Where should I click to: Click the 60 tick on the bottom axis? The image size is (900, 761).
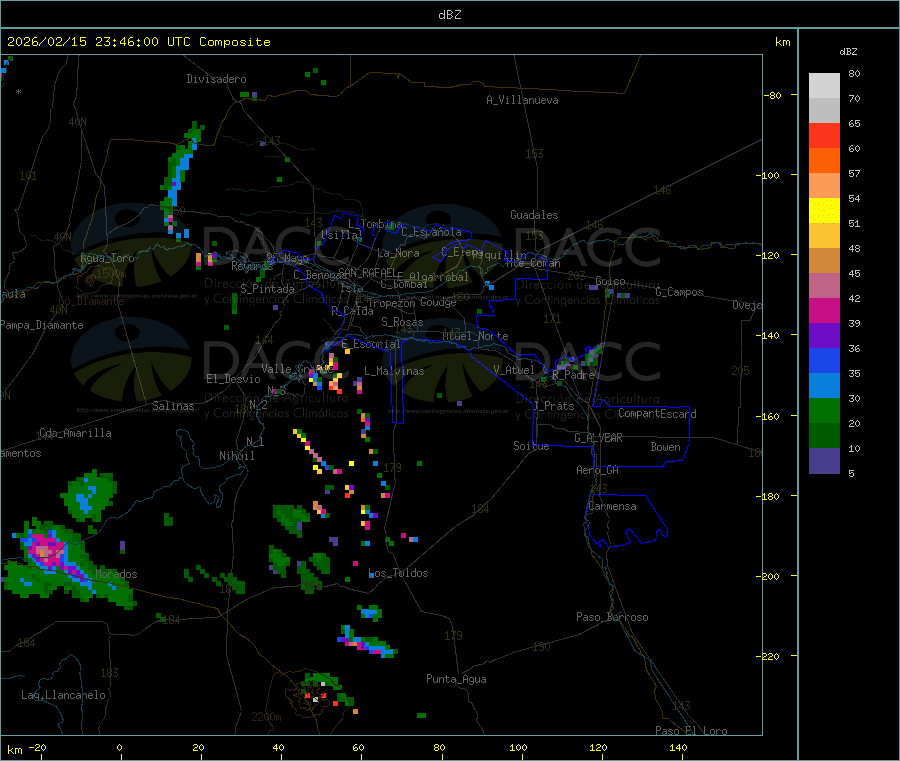358,747
